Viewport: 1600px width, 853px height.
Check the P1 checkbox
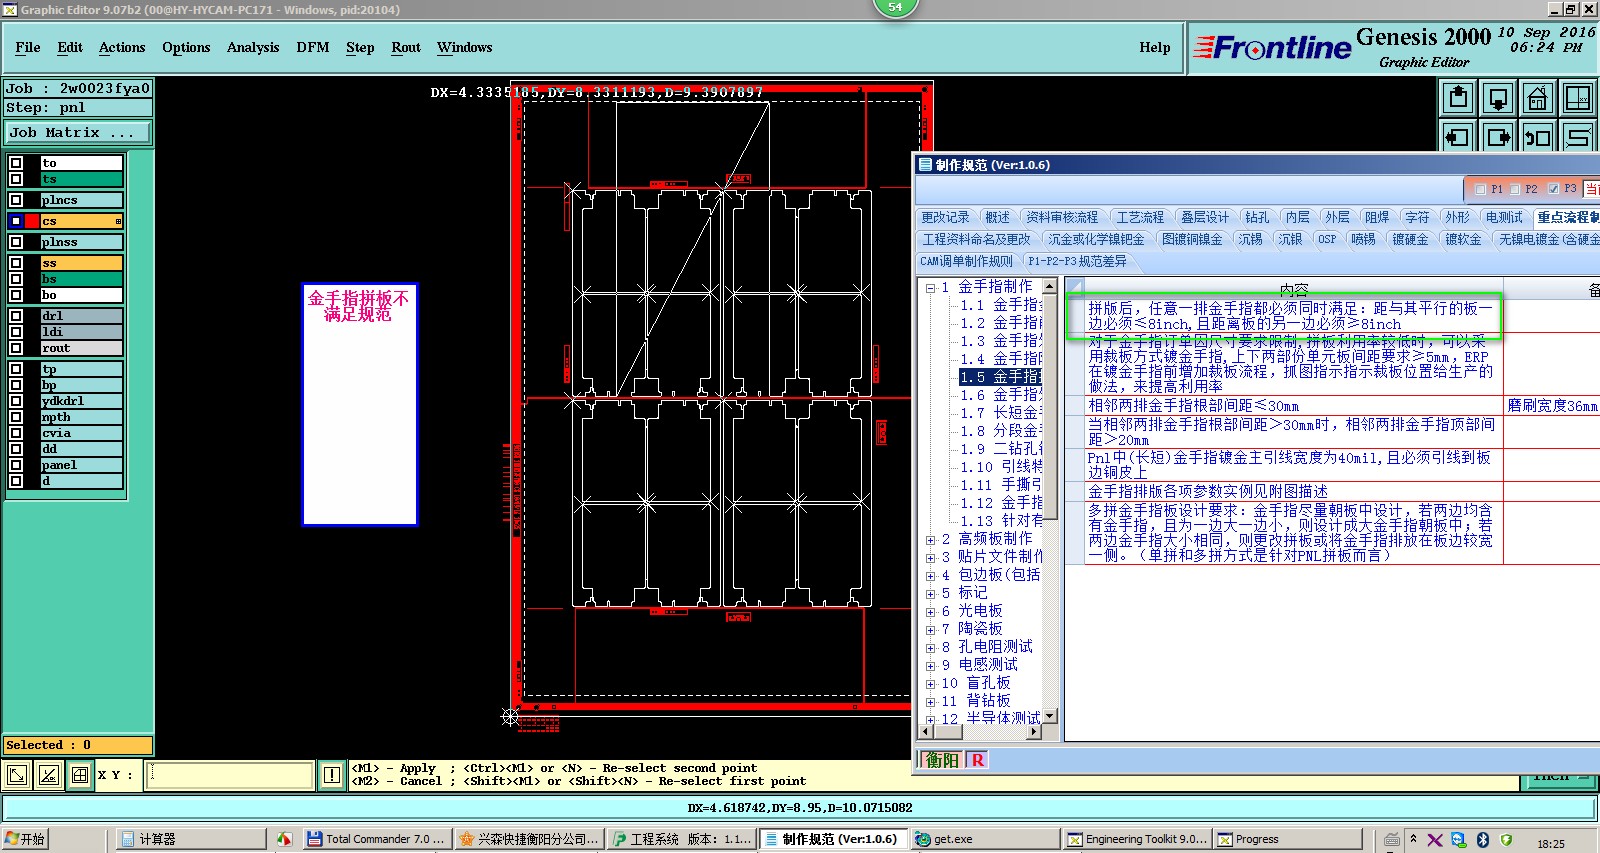click(x=1481, y=189)
